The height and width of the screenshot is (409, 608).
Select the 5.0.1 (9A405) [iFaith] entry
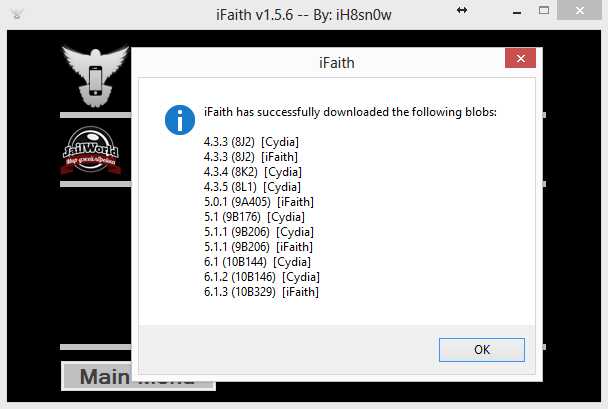coord(259,202)
